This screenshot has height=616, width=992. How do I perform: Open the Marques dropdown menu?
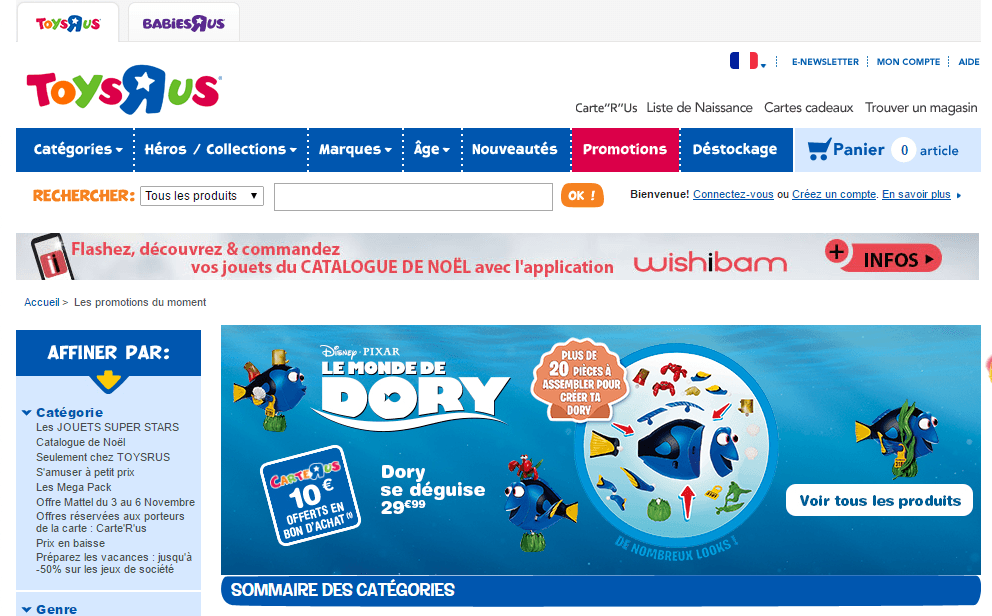(355, 149)
